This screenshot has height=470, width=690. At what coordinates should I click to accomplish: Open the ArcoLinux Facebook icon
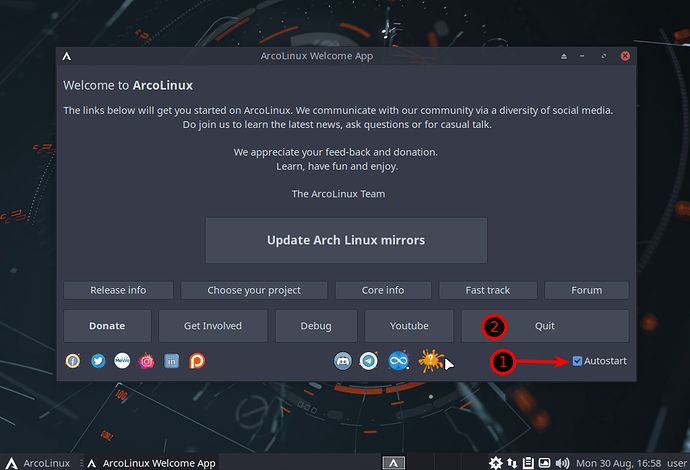(73, 361)
